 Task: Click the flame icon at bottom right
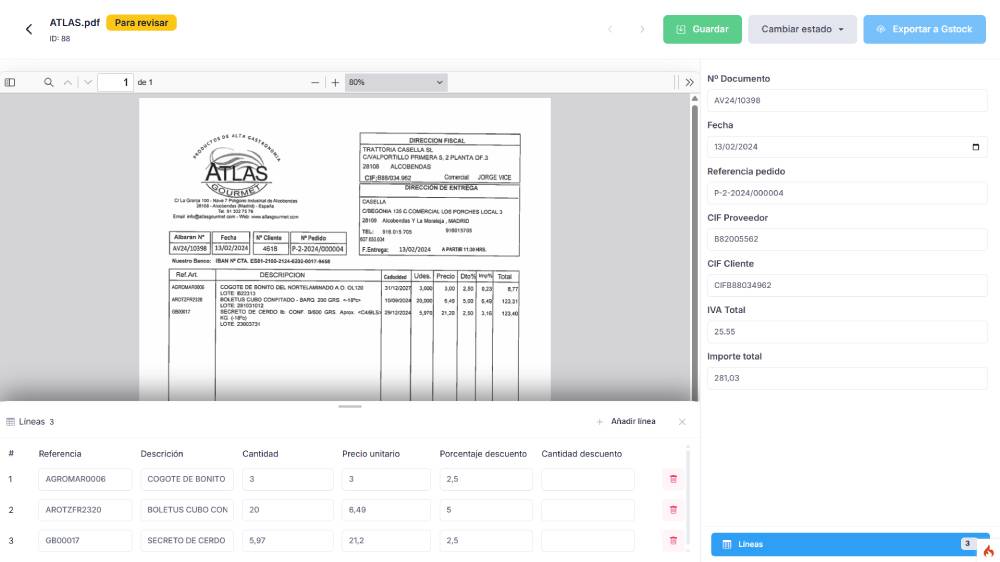point(988,551)
